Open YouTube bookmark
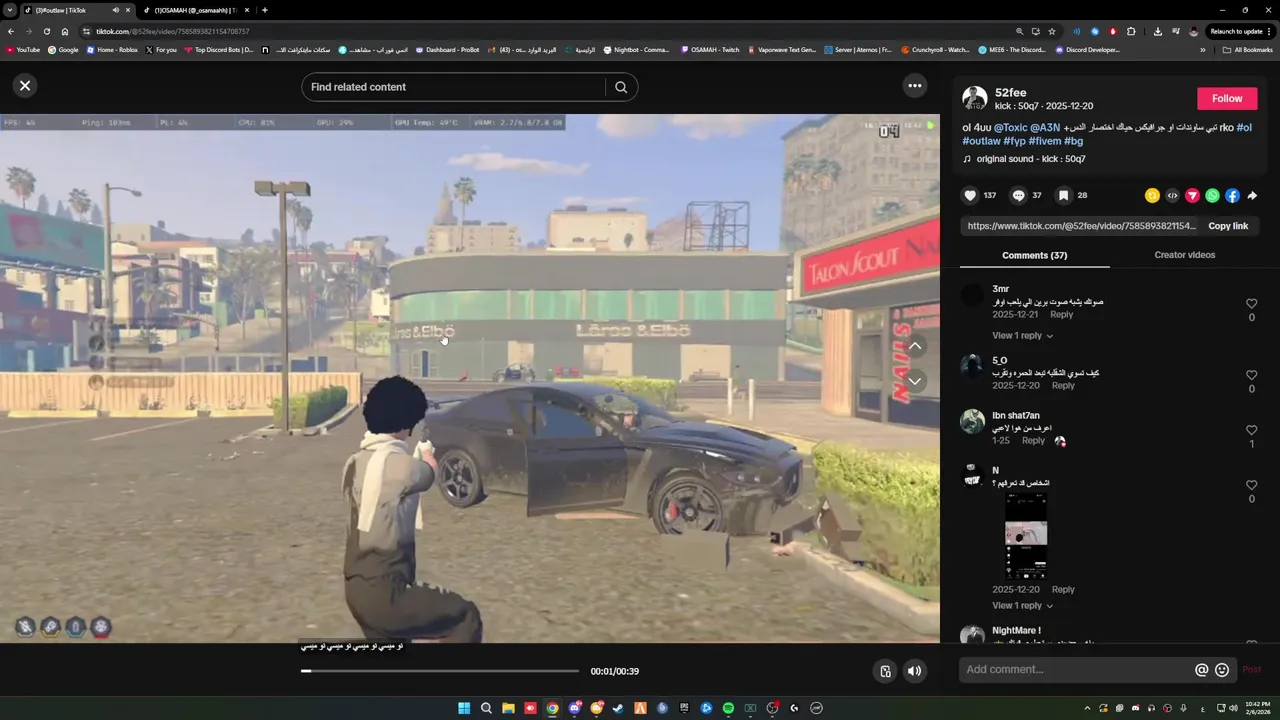1280x720 pixels. tap(23, 50)
